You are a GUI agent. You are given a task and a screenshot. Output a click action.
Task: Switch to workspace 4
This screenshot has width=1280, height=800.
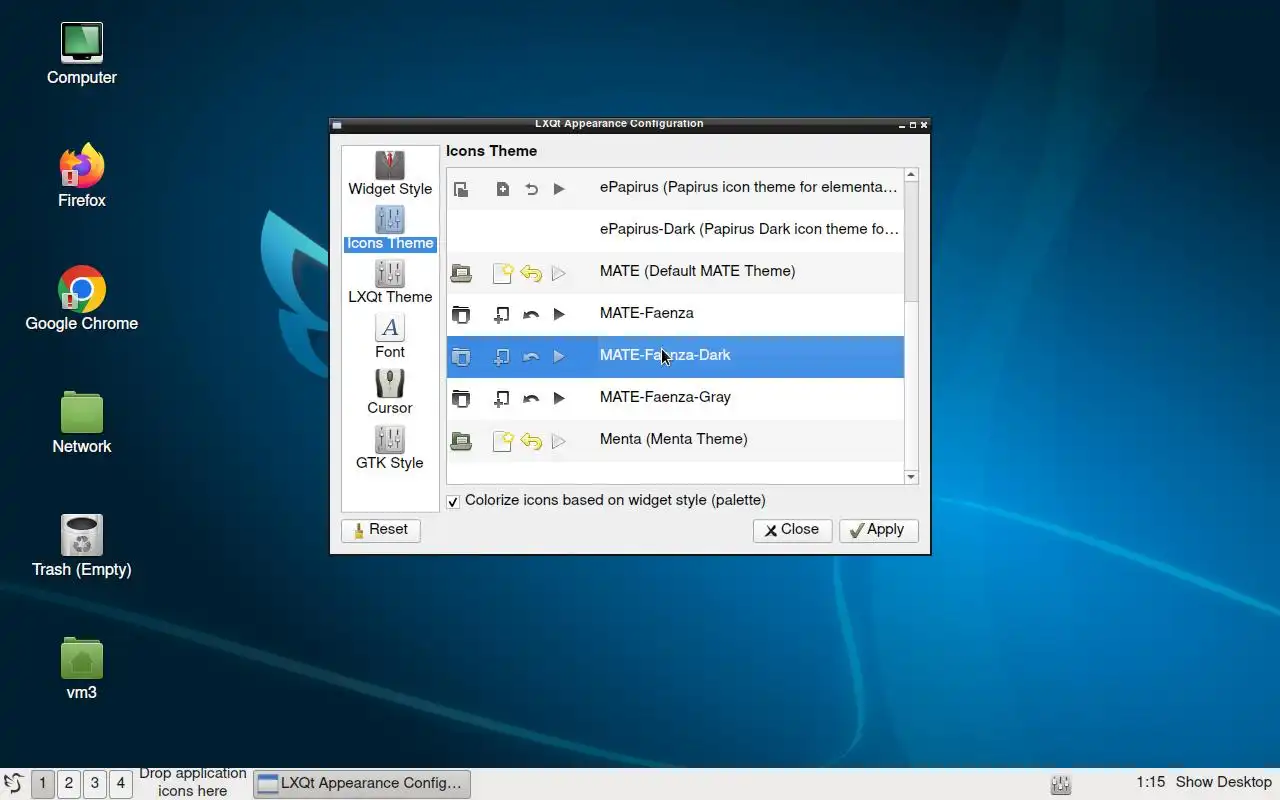click(x=121, y=783)
